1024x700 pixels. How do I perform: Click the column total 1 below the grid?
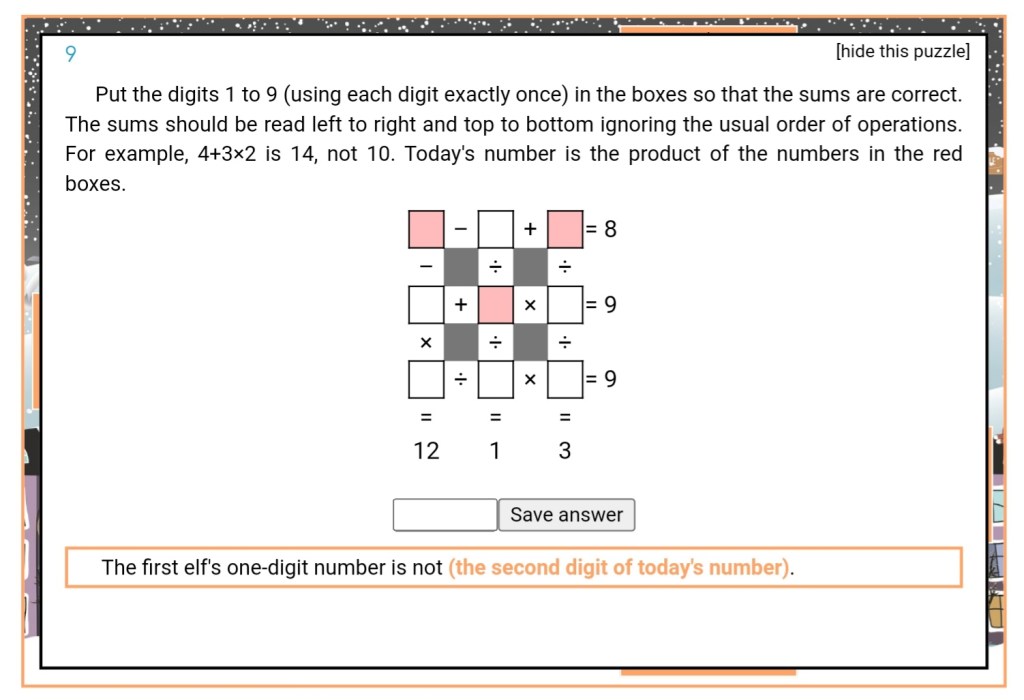pyautogui.click(x=496, y=451)
